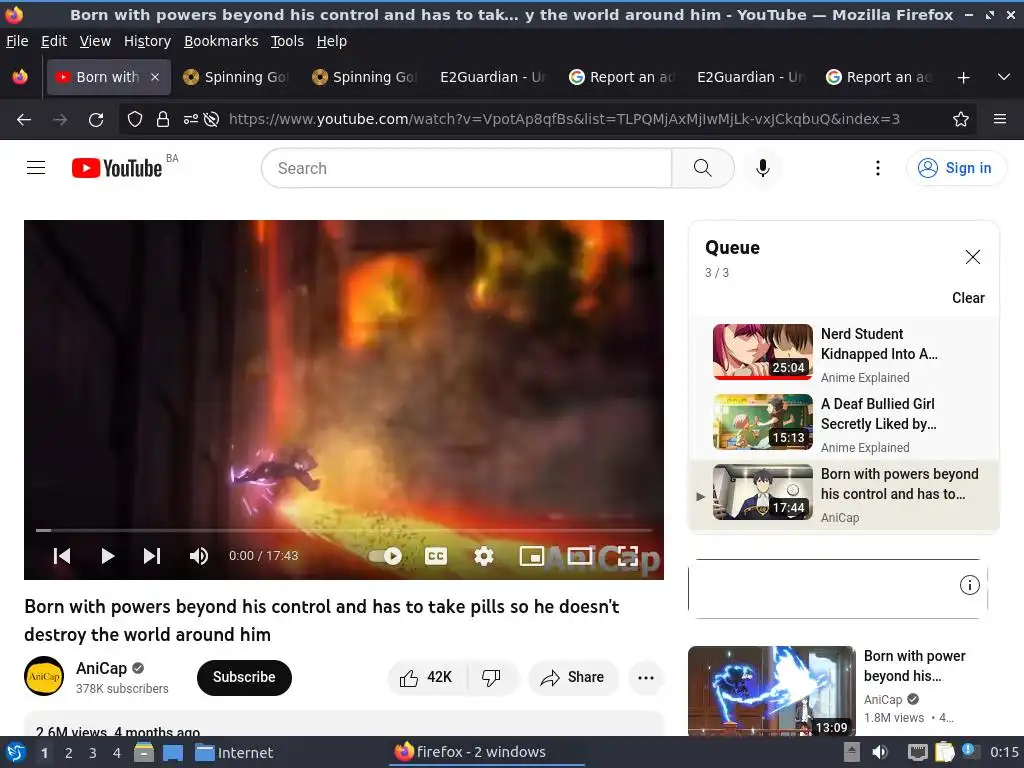Screen dimensions: 1024x768
Task: Open the Bookmarks menu
Action: point(221,41)
